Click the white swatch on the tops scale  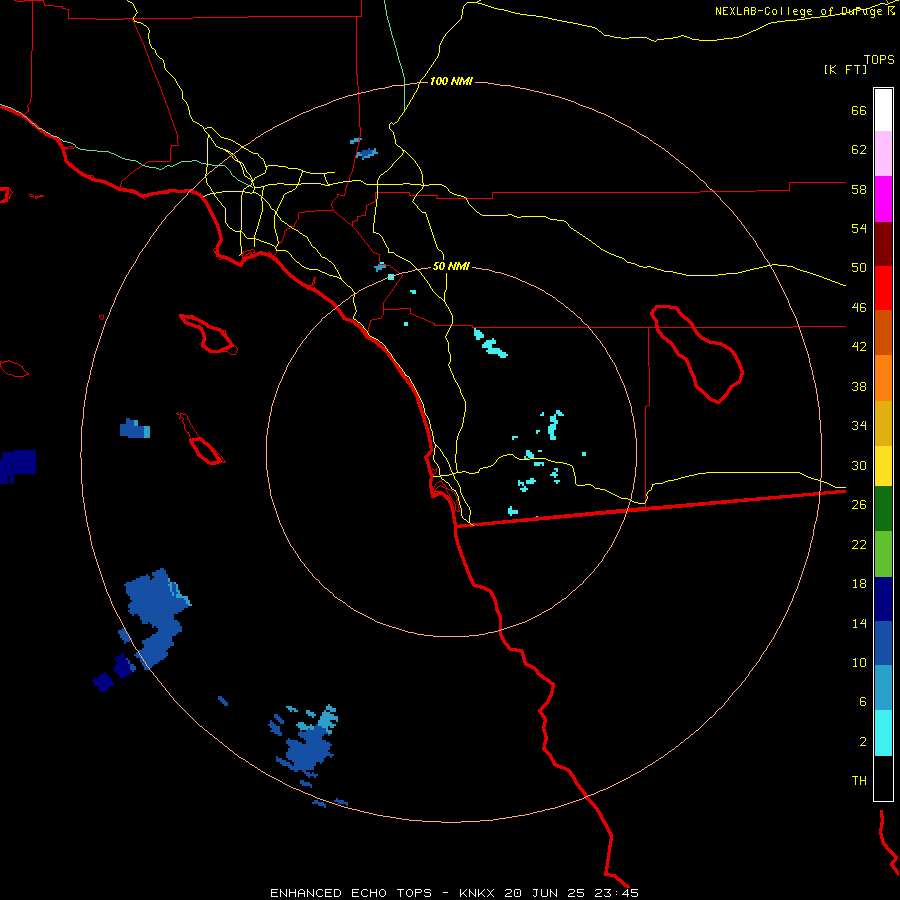coord(883,110)
